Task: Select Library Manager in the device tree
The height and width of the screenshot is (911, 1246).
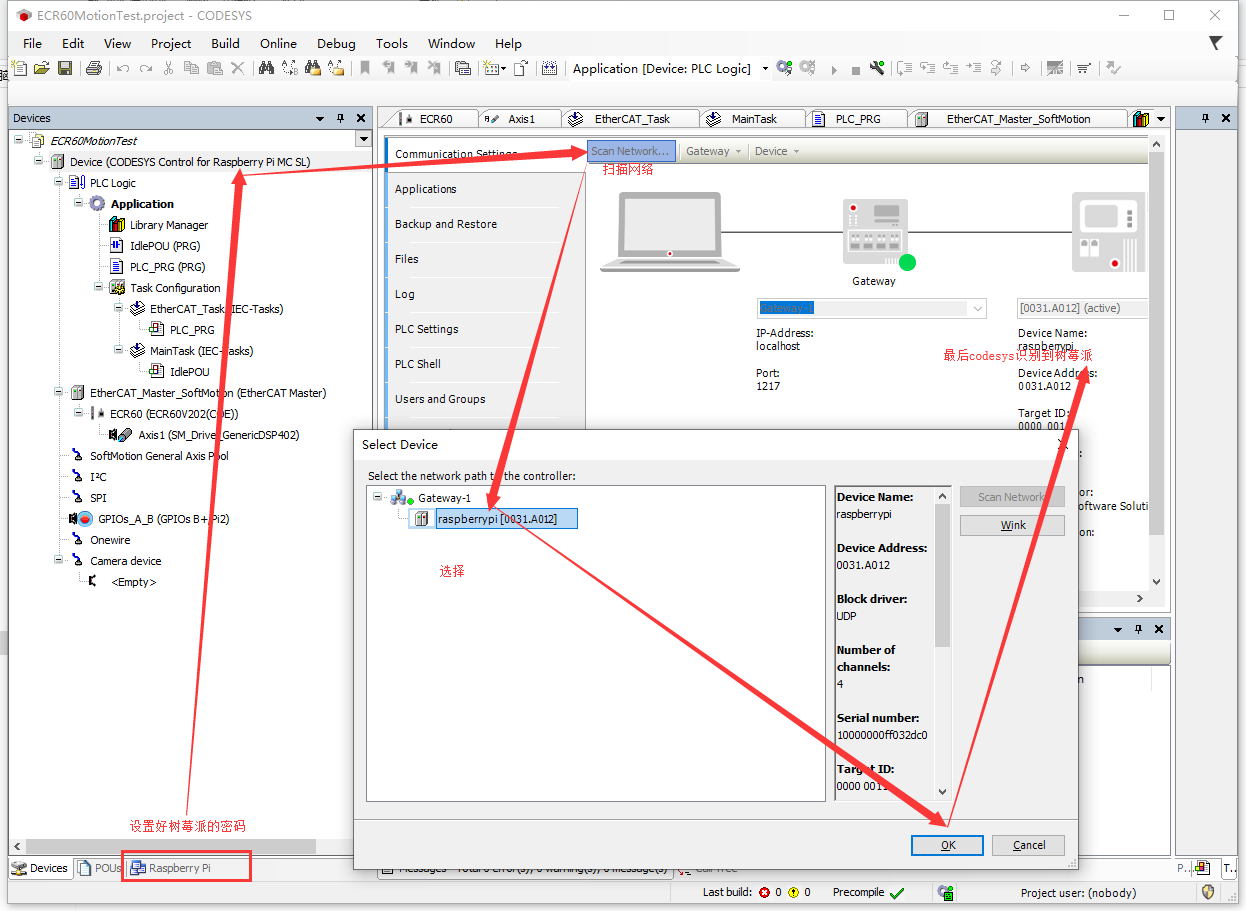Action: (x=169, y=225)
